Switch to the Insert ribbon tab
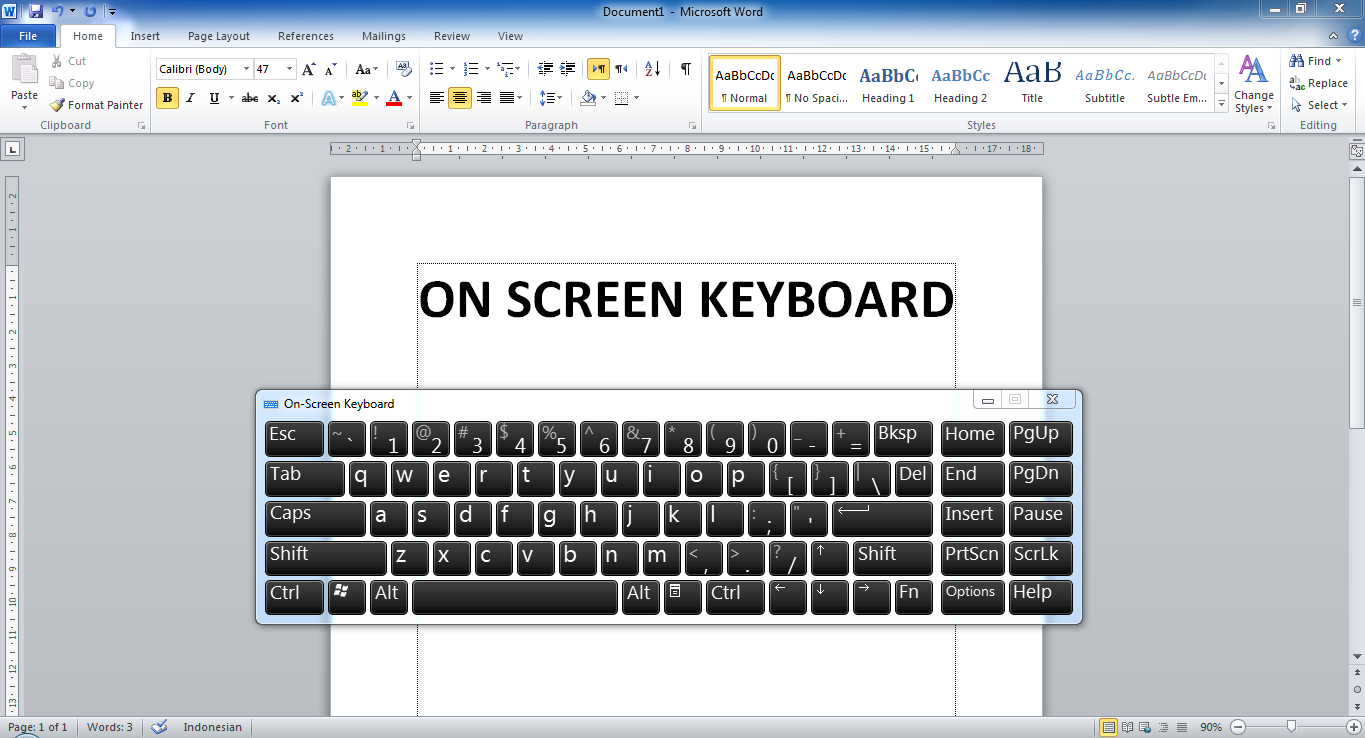The height and width of the screenshot is (738, 1365). point(145,35)
